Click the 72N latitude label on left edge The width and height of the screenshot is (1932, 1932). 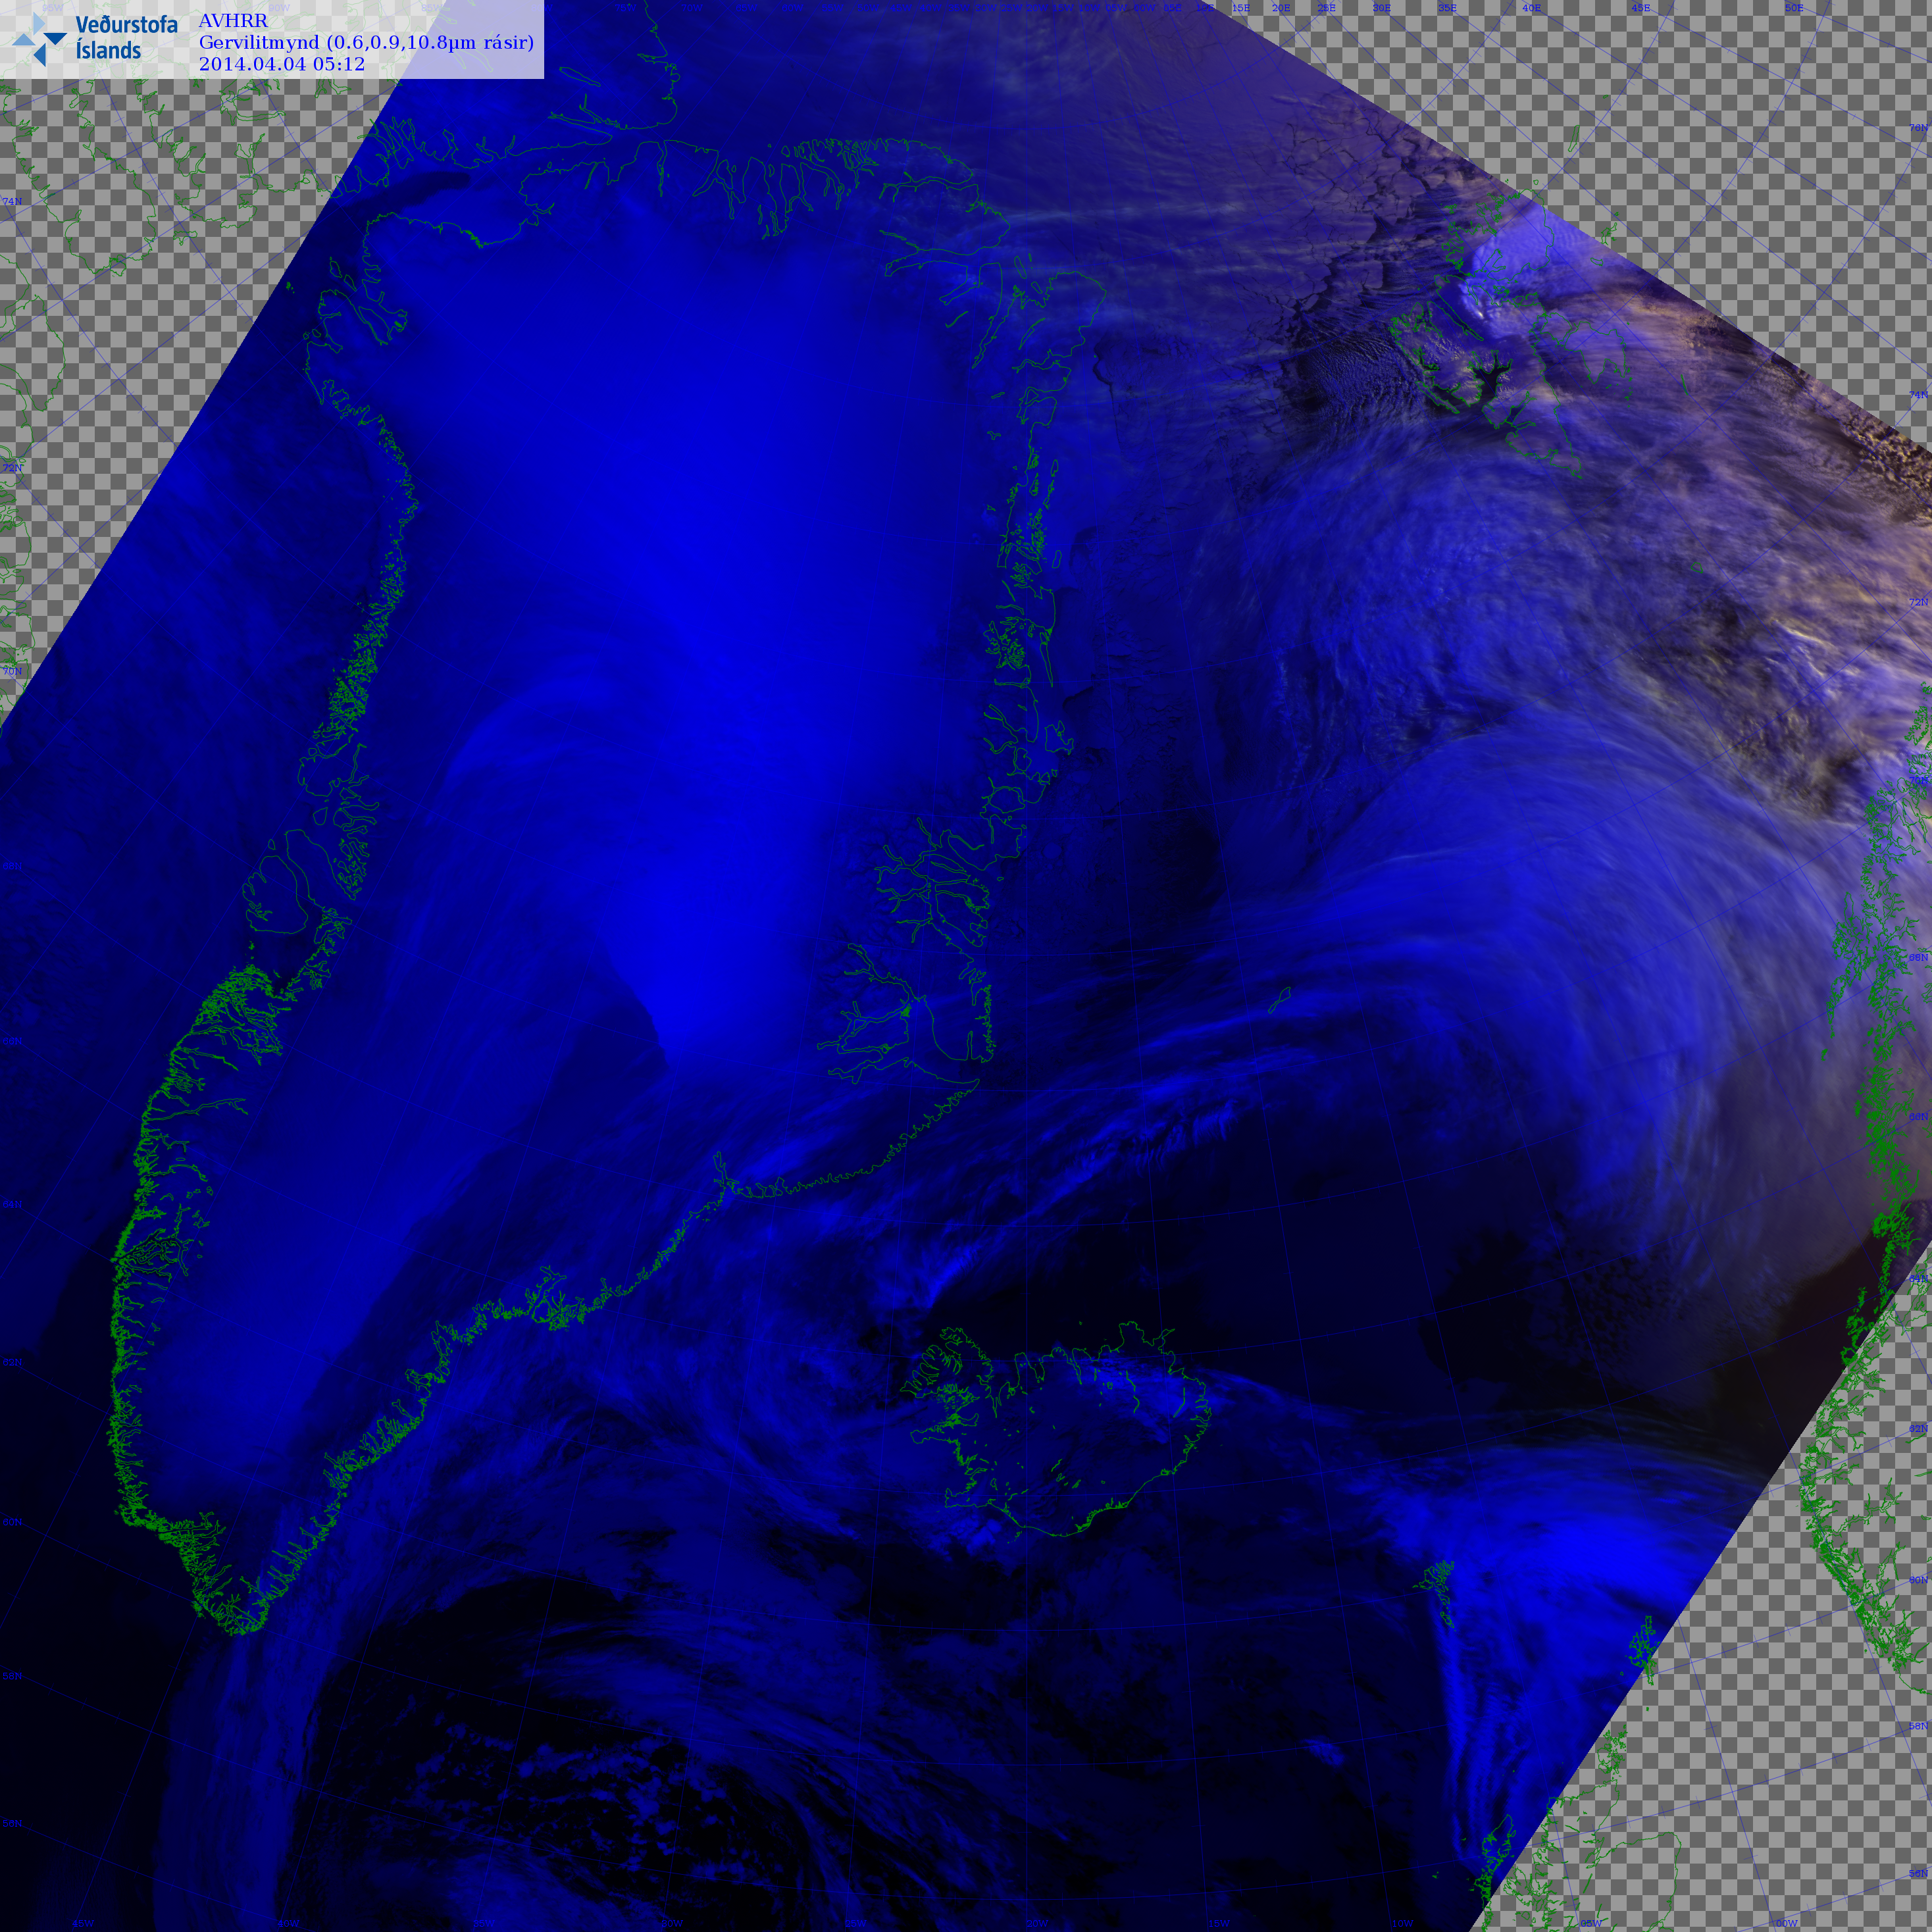12,468
